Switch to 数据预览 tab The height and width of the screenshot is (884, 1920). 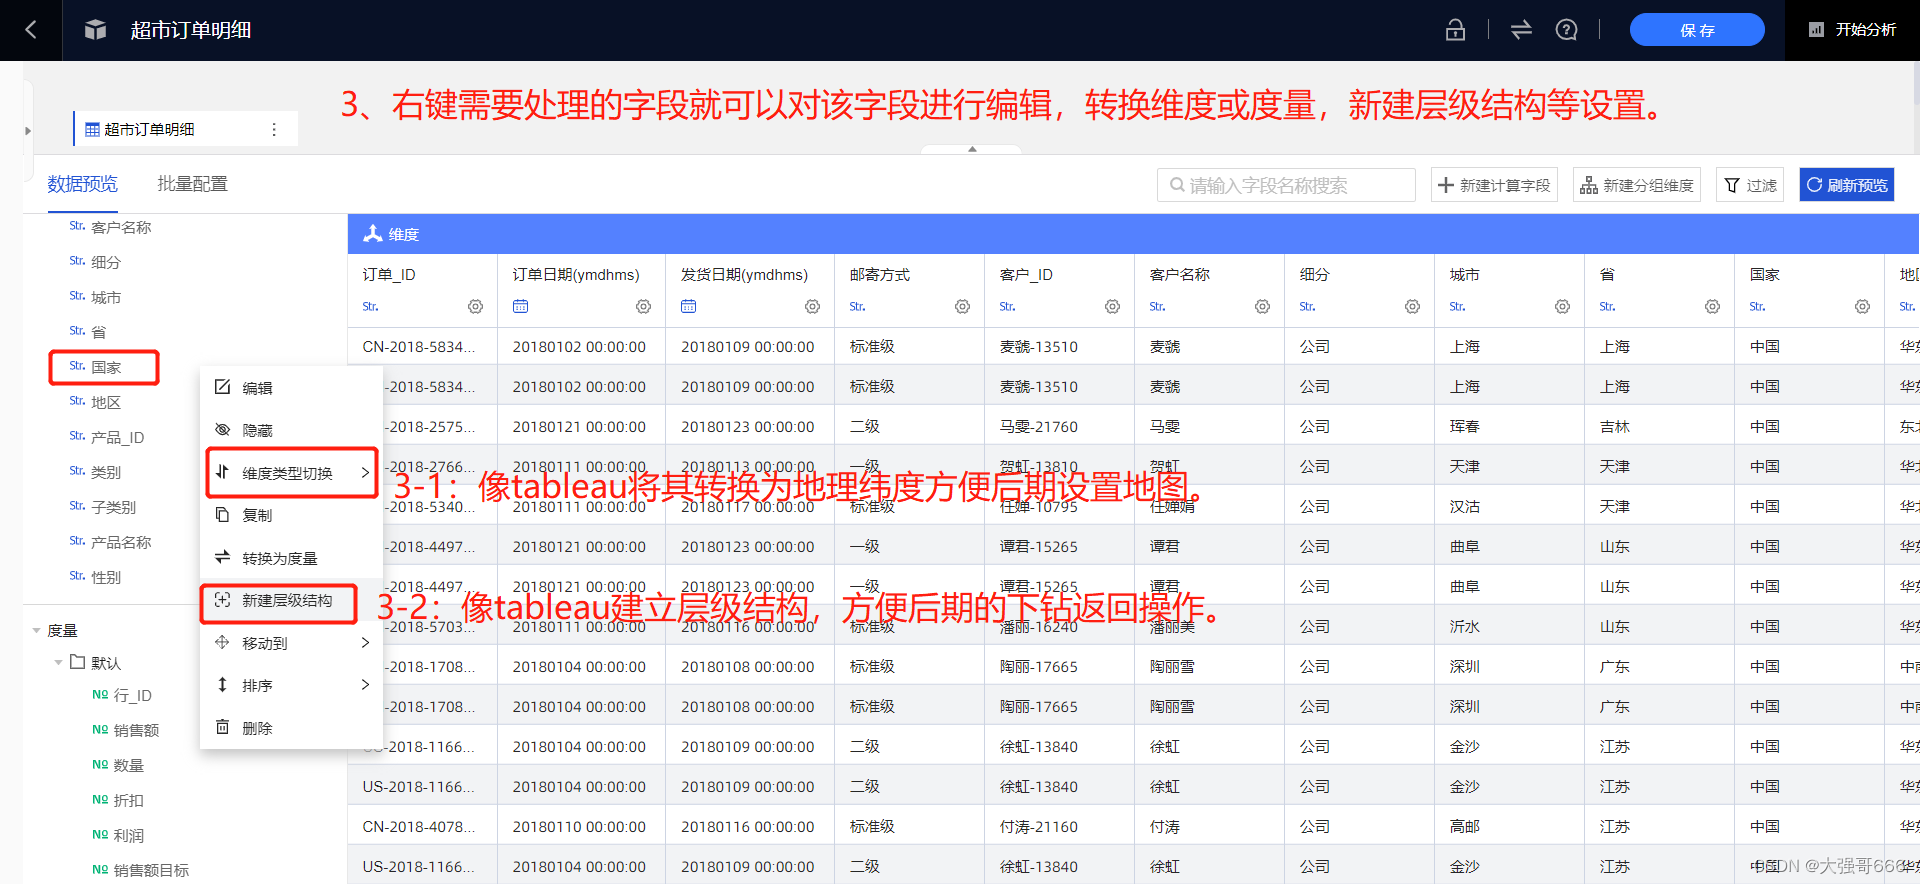coord(83,184)
